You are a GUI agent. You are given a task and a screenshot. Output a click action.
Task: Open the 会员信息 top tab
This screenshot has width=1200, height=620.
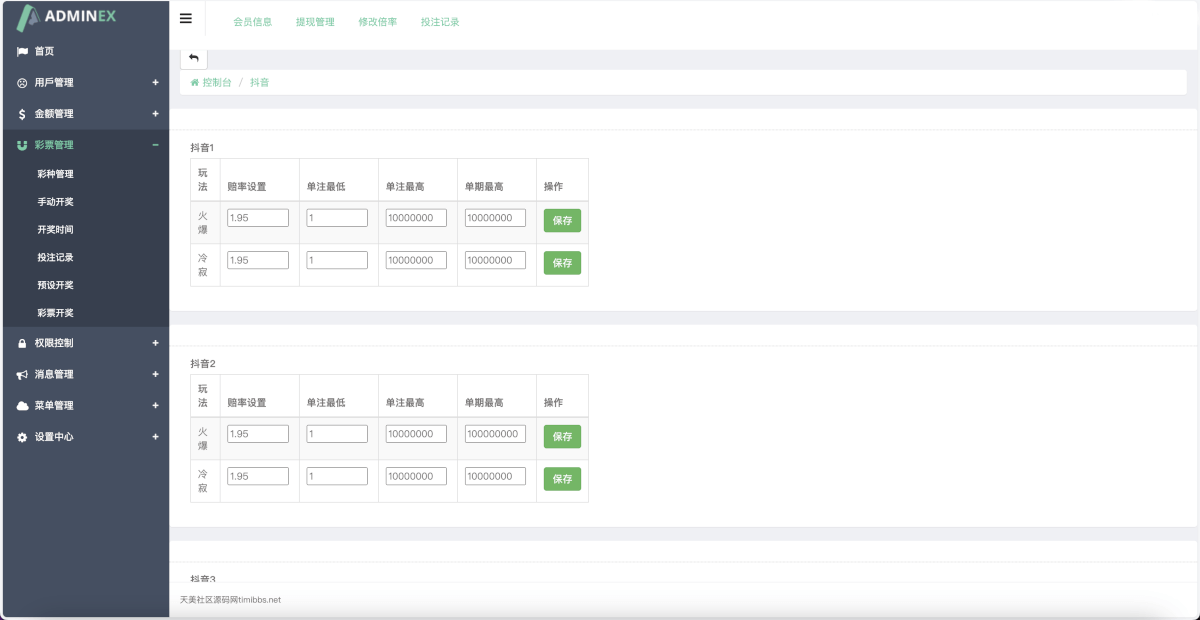pos(252,22)
